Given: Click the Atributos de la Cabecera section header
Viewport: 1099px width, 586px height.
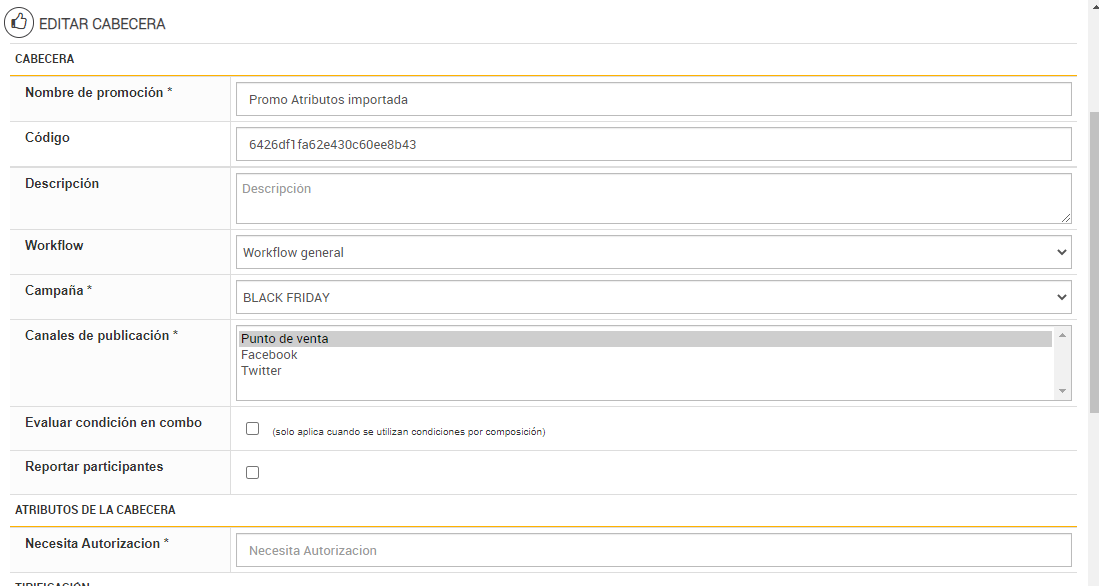Looking at the screenshot, I should tap(95, 510).
